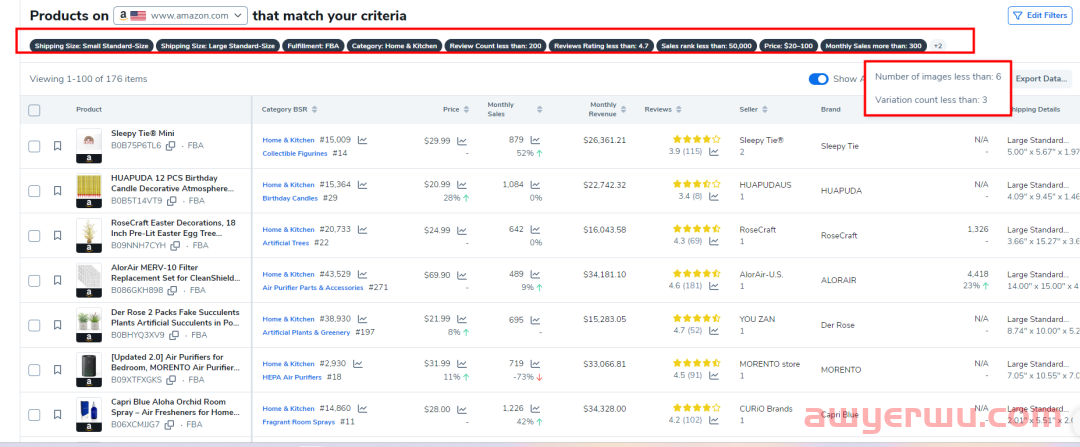The height and width of the screenshot is (447, 1080).
Task: Tick the select-all checkbox in header
Action: click(34, 110)
